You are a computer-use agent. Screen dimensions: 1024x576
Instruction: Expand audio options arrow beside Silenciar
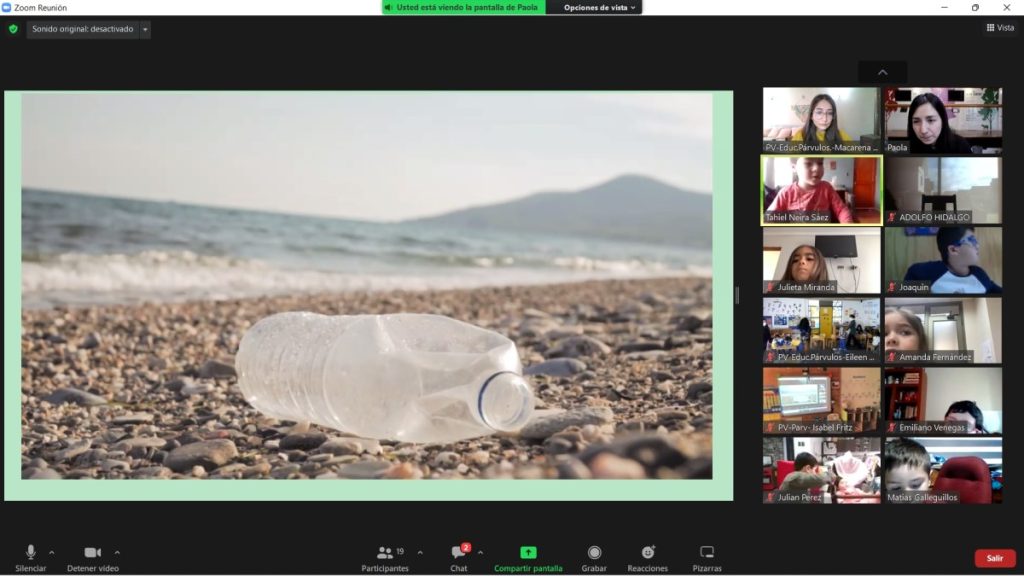point(52,552)
